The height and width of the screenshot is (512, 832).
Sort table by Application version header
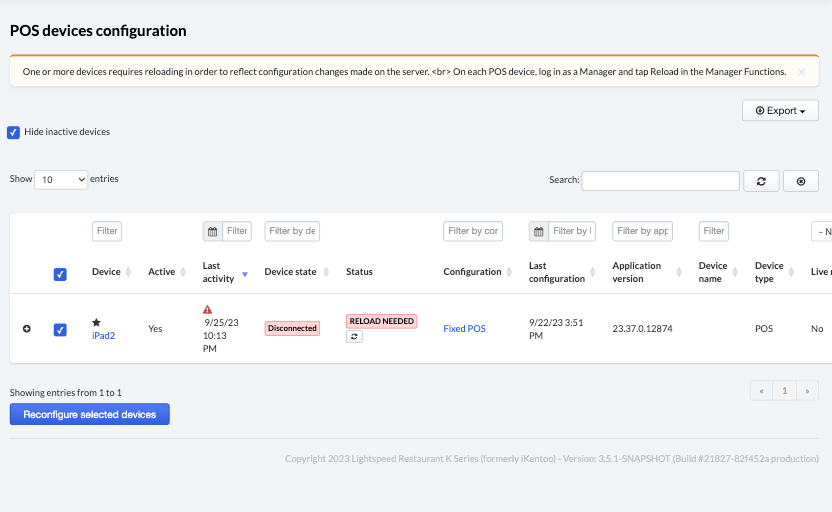[x=637, y=272]
